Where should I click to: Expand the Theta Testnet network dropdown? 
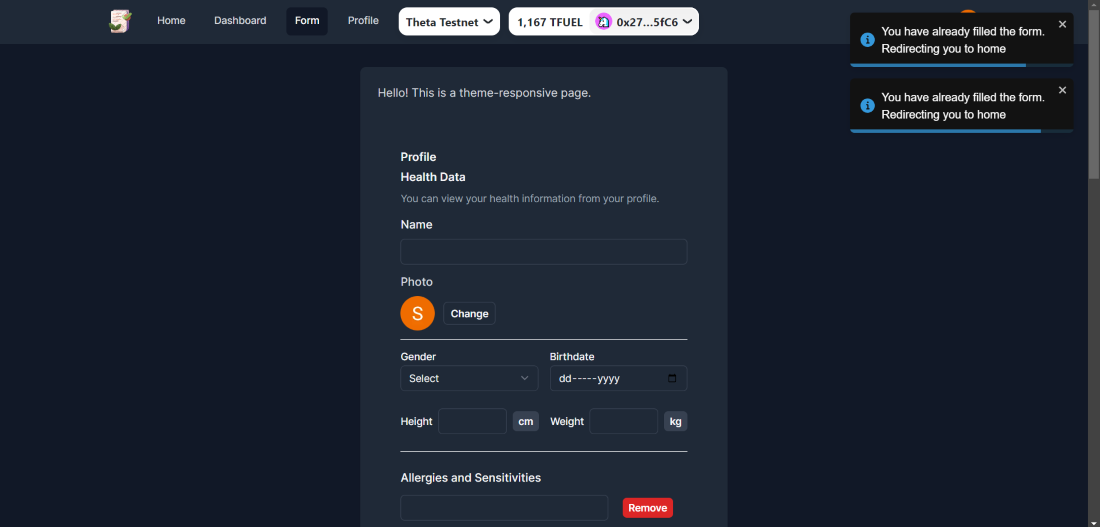tap(449, 22)
